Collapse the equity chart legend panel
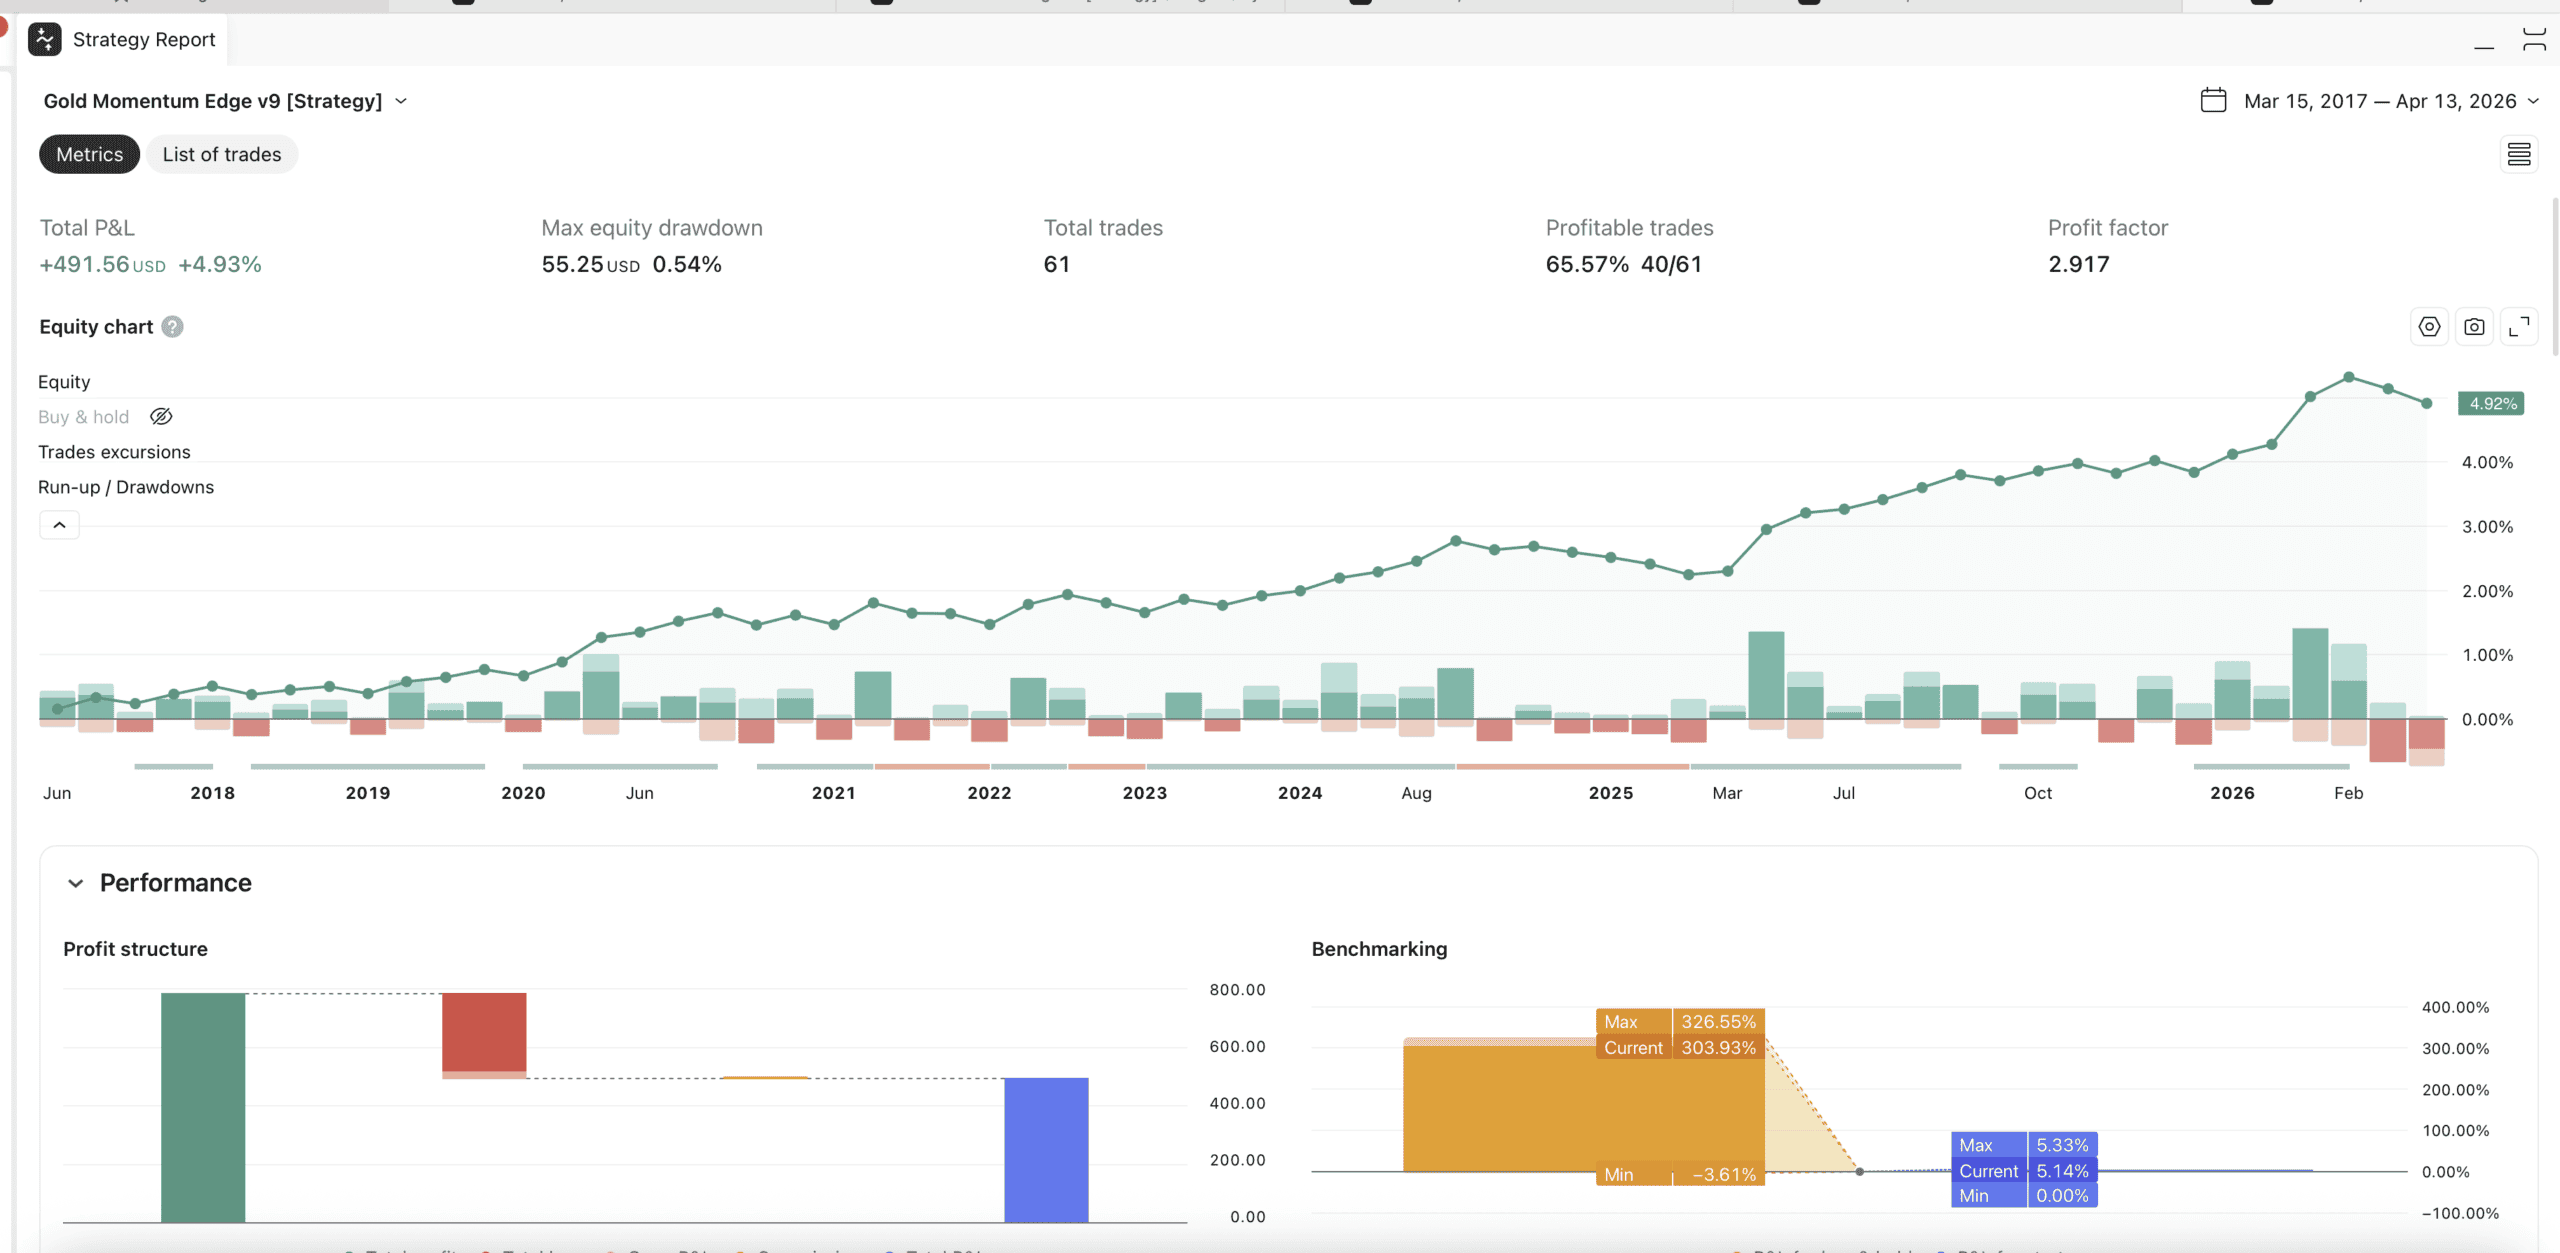2560x1253 pixels. (x=59, y=524)
